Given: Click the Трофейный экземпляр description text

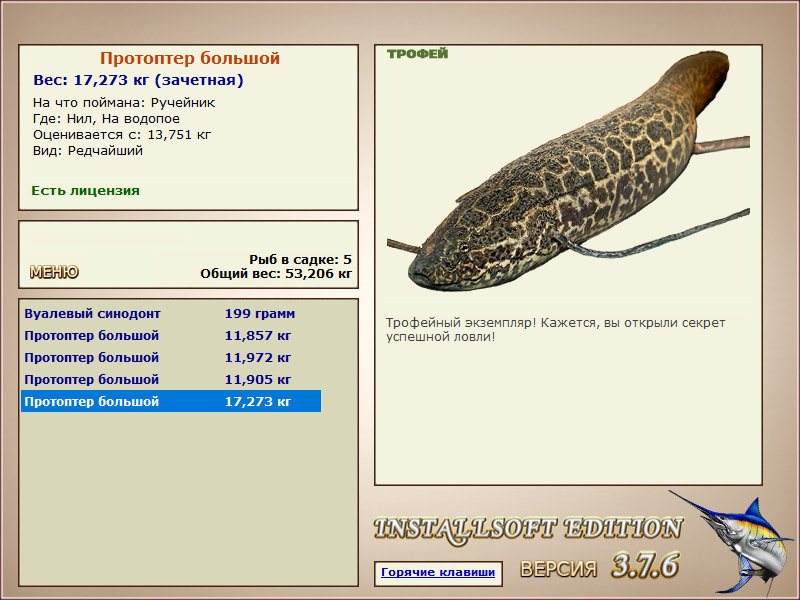Looking at the screenshot, I should (555, 330).
